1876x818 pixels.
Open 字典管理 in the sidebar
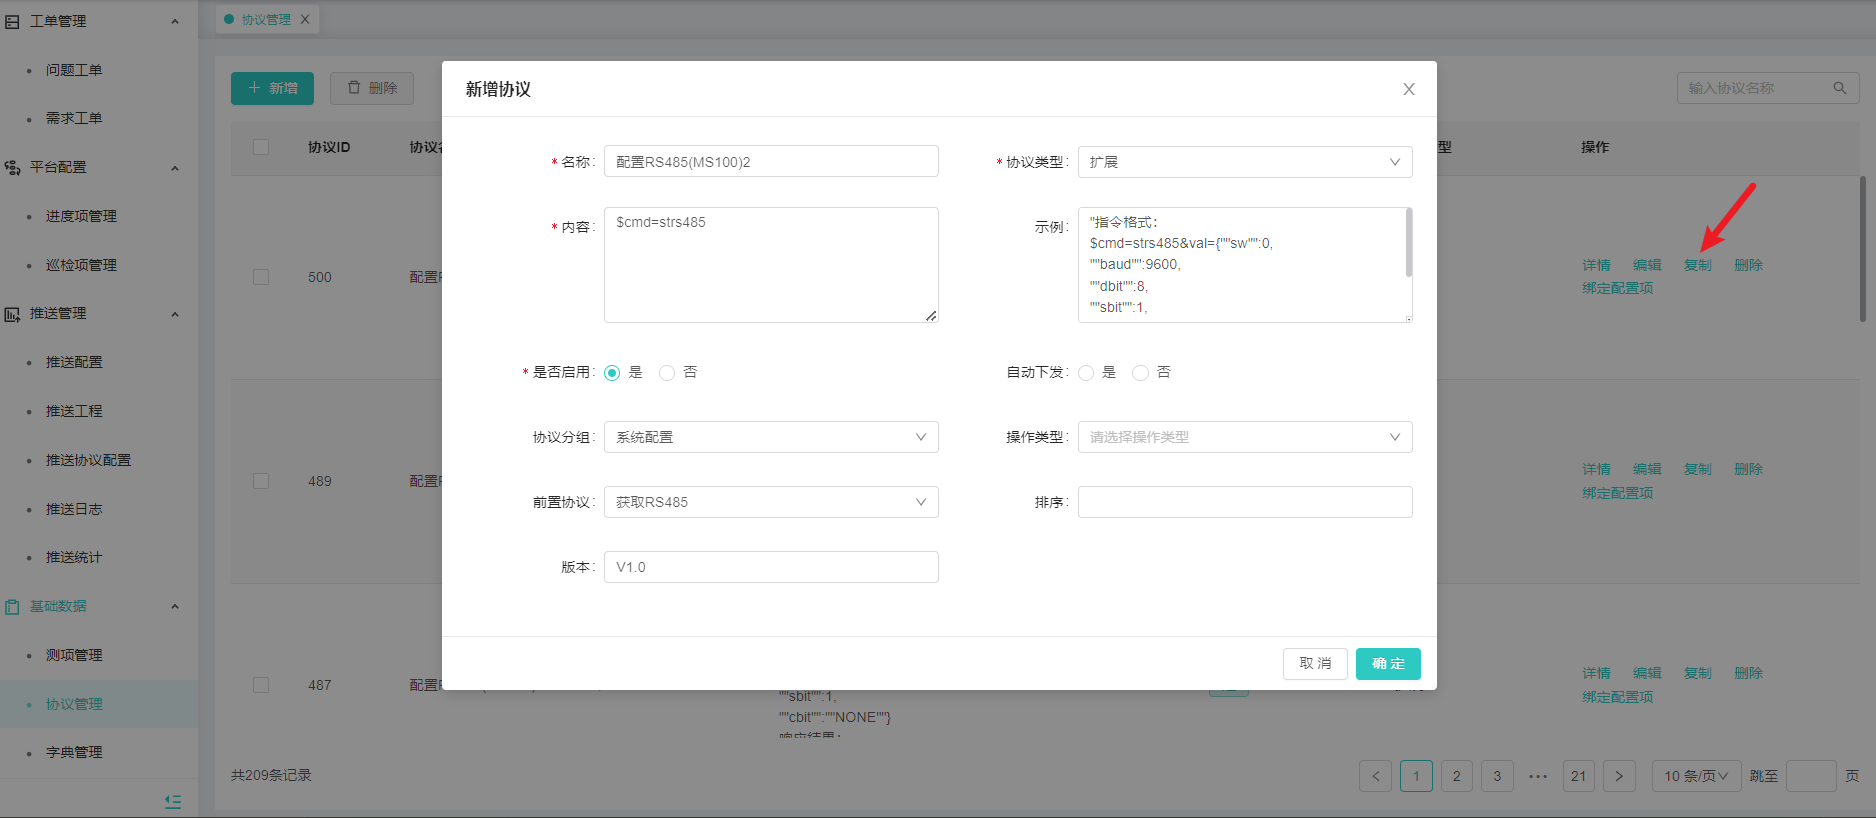[74, 752]
